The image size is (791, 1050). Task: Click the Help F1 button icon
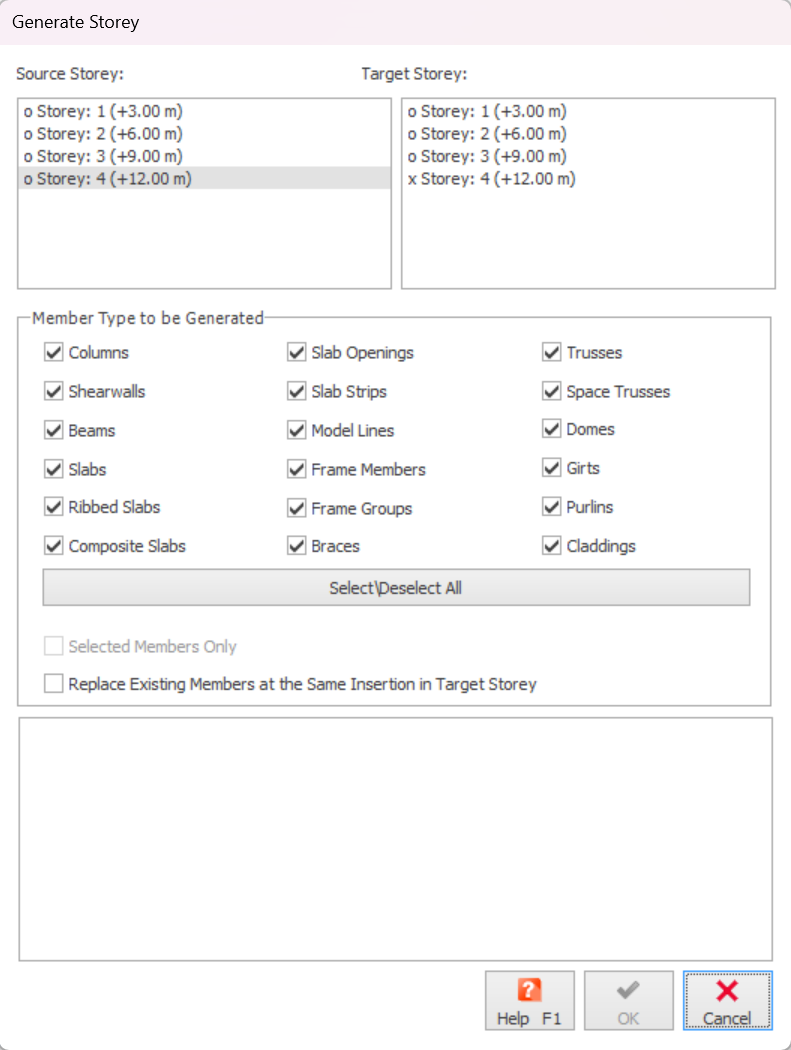pos(529,990)
